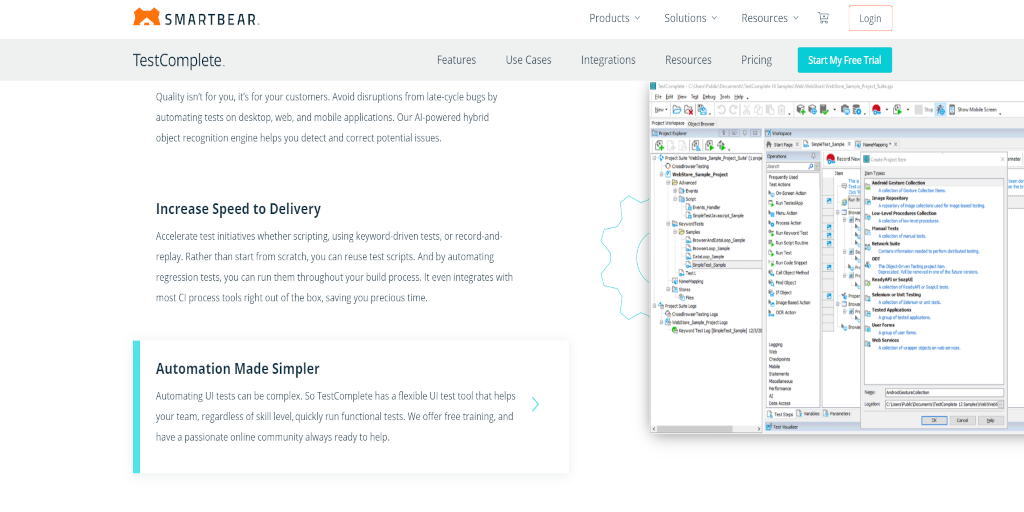This screenshot has width=1024, height=512.
Task: Click the Redo arrow in TestComplete toolbar
Action: (x=733, y=110)
